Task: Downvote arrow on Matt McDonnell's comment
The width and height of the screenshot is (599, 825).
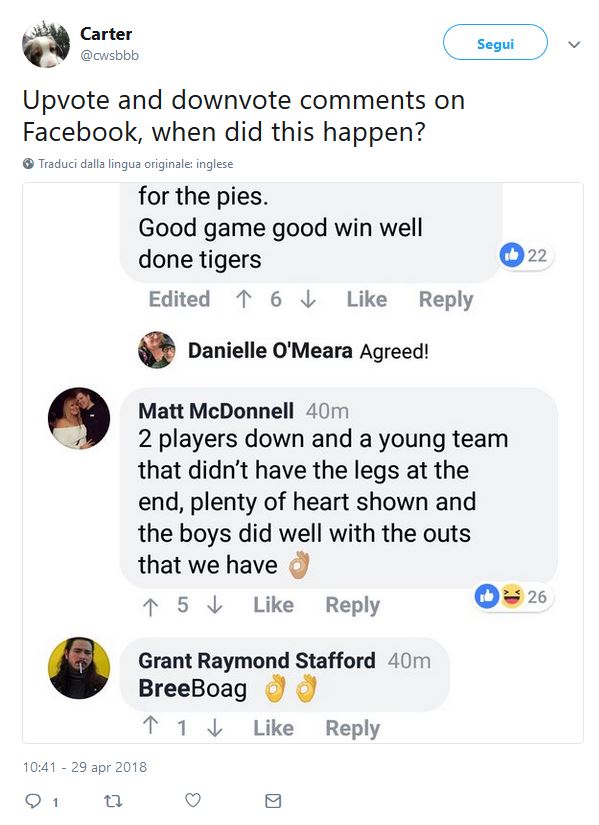Action: point(215,605)
